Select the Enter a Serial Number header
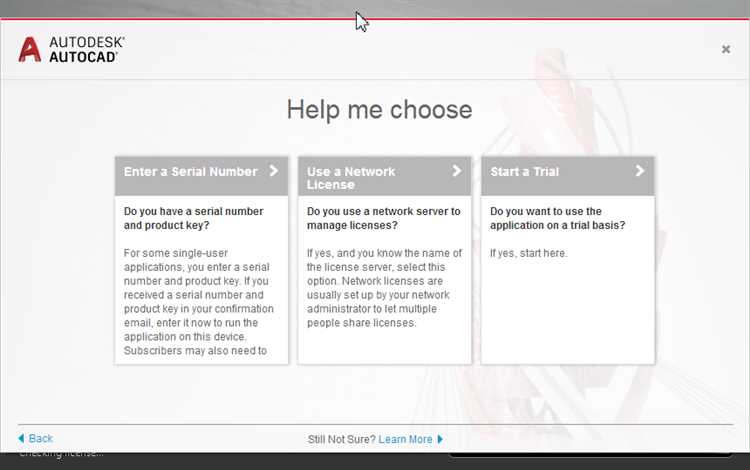This screenshot has width=750, height=470. (x=201, y=175)
